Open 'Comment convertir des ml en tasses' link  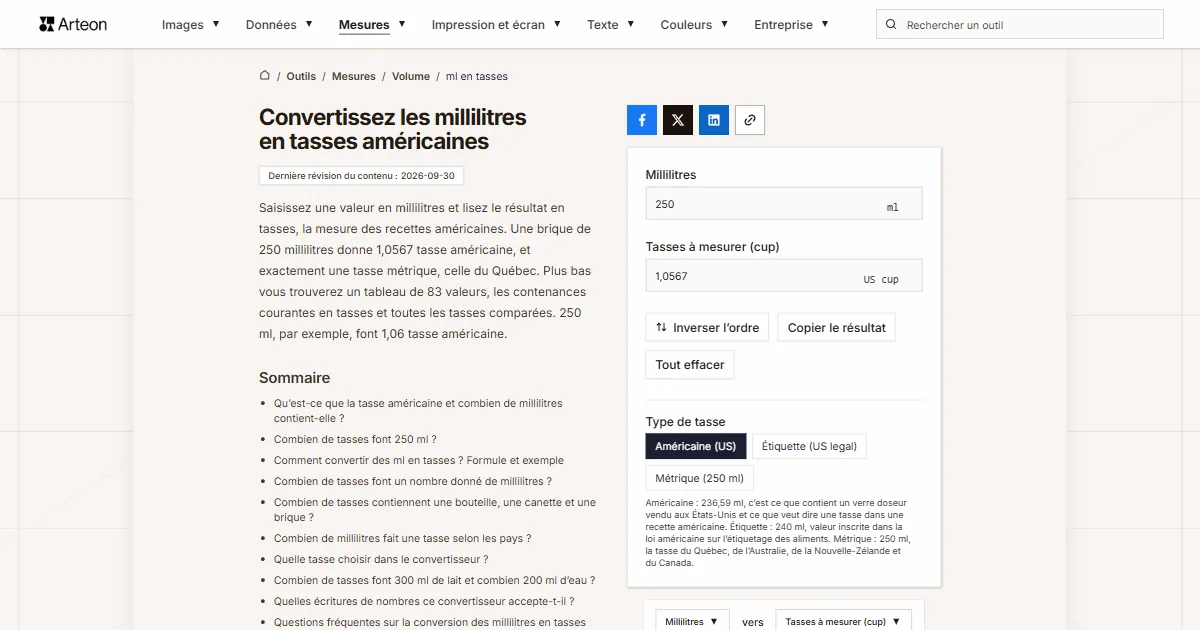pyautogui.click(x=419, y=460)
